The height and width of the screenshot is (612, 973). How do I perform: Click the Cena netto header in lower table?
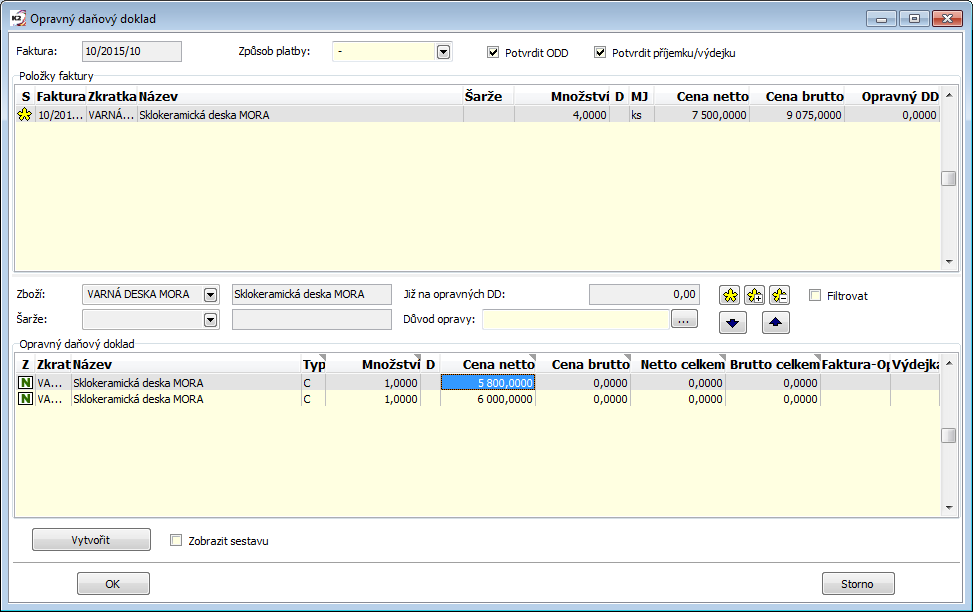pyautogui.click(x=488, y=364)
